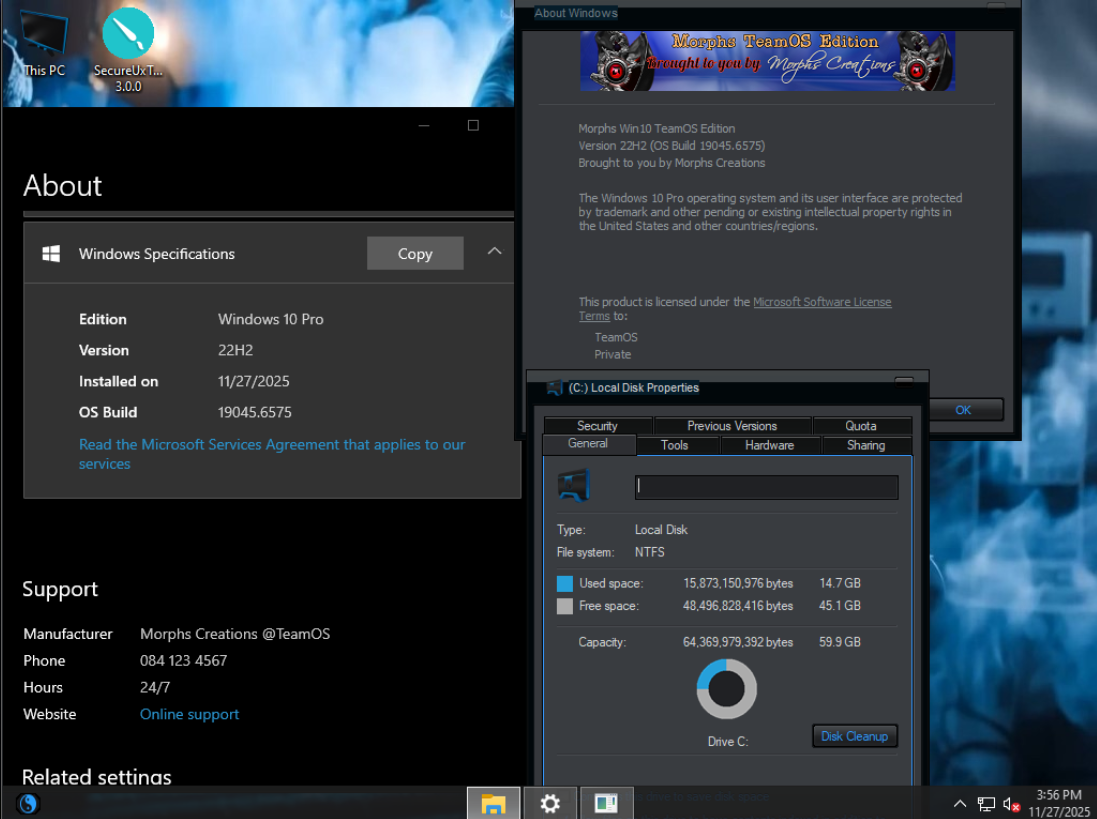Minimize the Settings About window
Screen dimensions: 1097x819
[424, 125]
